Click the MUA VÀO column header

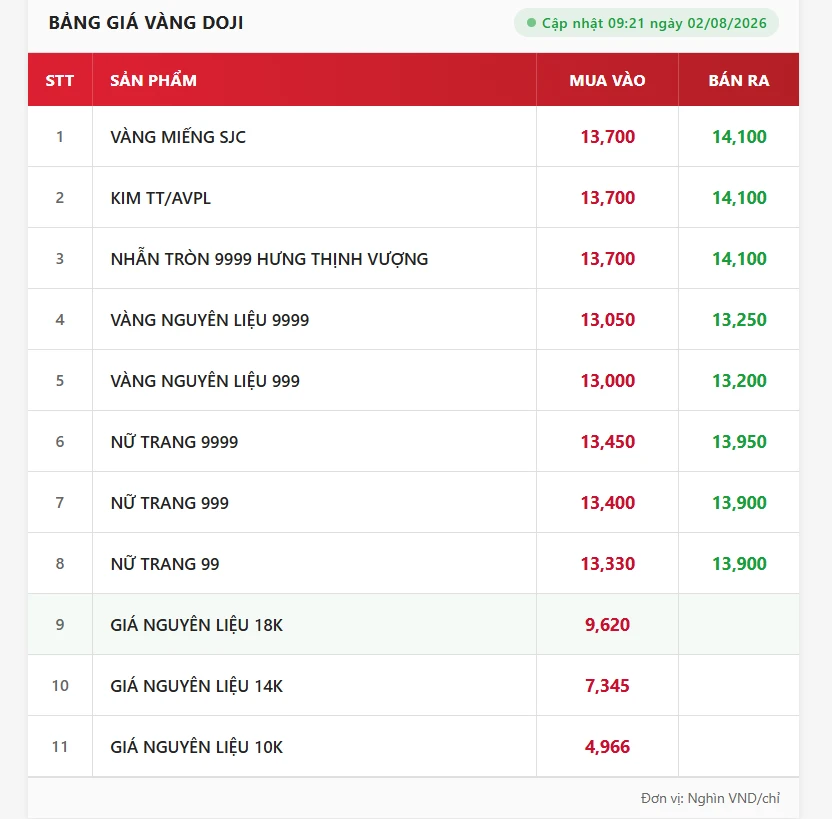click(607, 81)
